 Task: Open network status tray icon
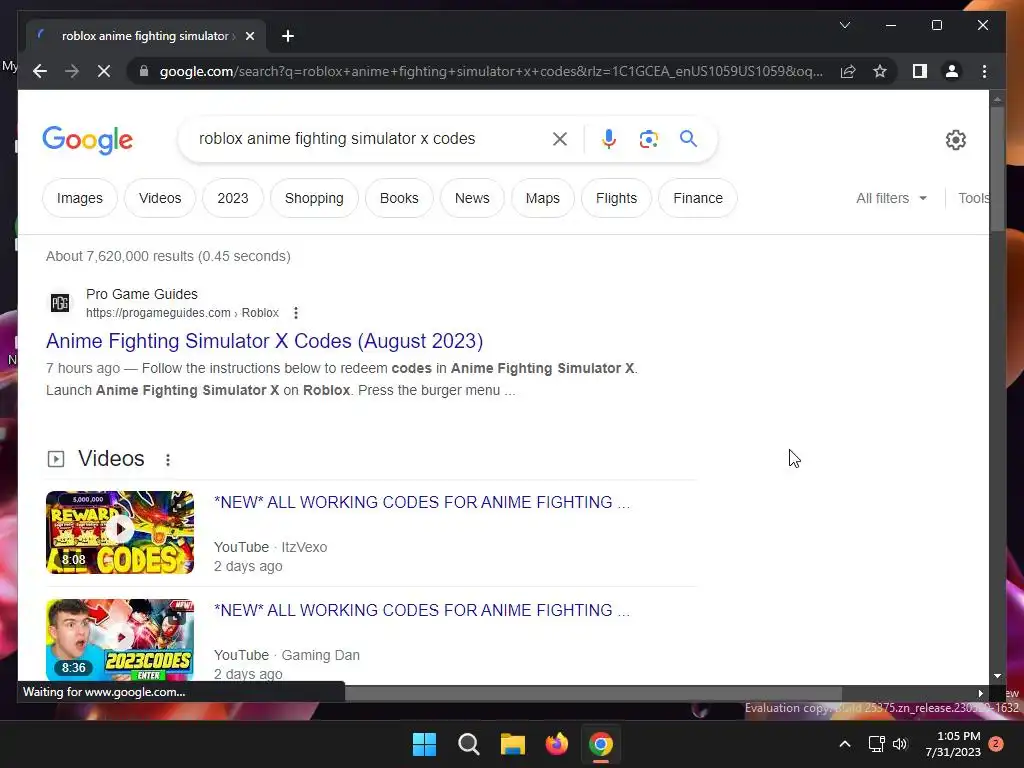click(x=876, y=744)
